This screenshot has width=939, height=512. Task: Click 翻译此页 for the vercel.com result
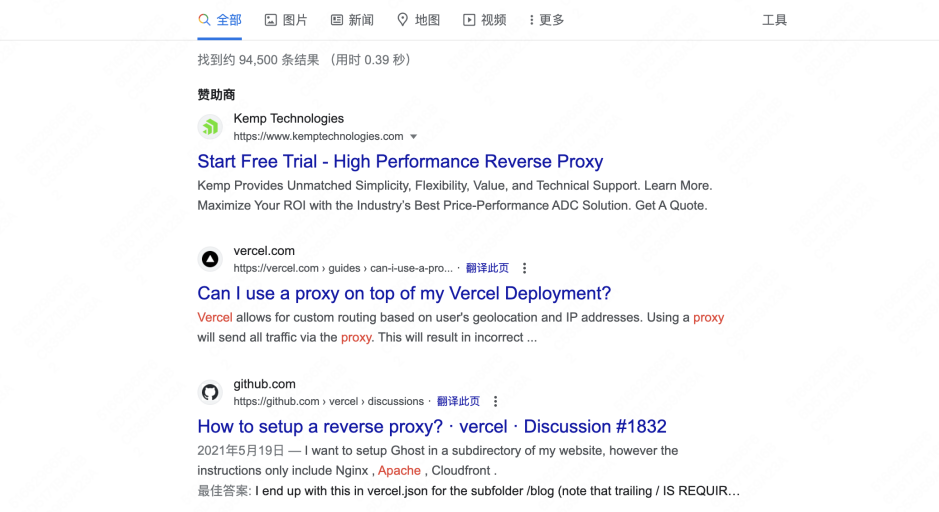487,268
